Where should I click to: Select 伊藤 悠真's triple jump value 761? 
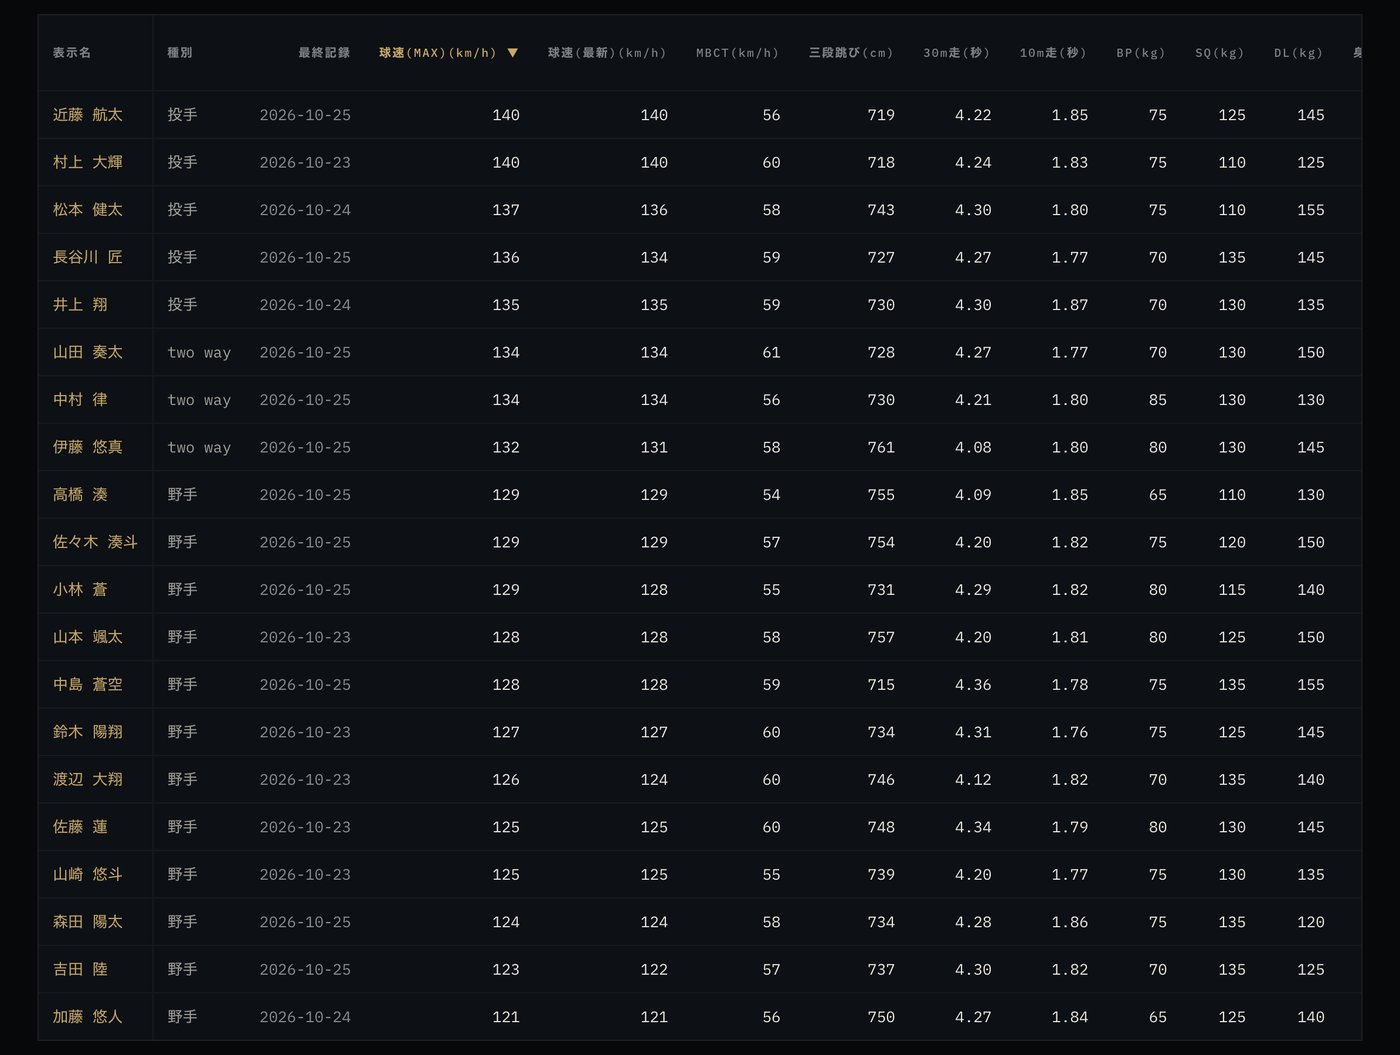click(881, 448)
